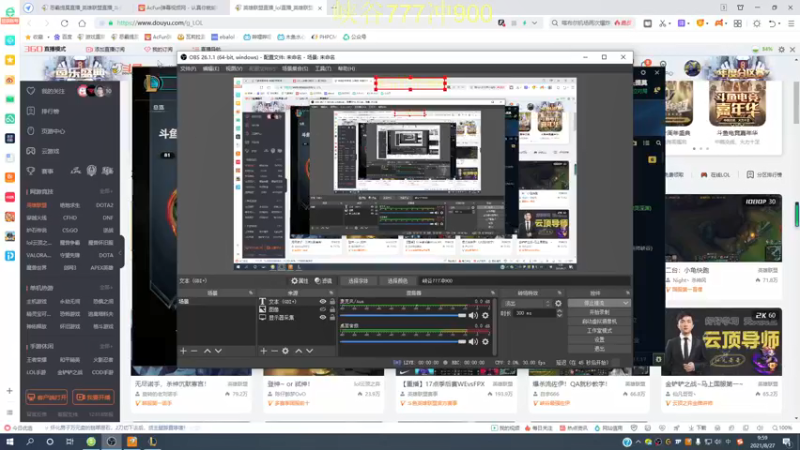Switch to the AcFun browser tab
The width and height of the screenshot is (800, 450).
click(177, 8)
